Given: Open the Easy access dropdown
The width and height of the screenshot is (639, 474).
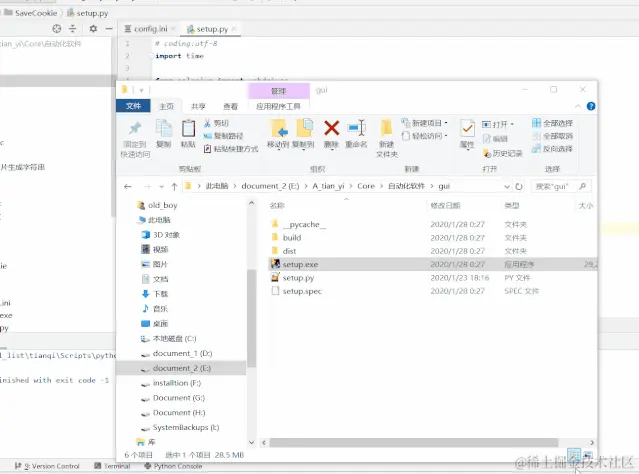Looking at the screenshot, I should [424, 136].
